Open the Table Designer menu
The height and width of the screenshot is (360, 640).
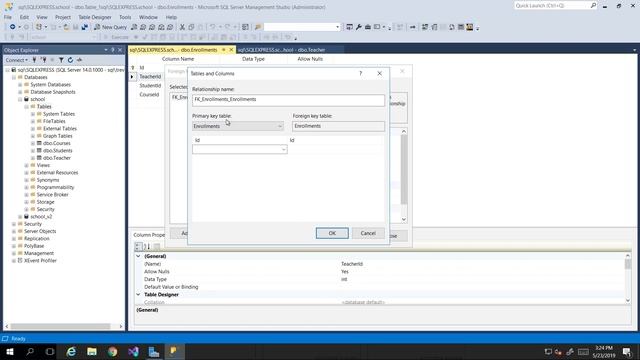pos(95,17)
